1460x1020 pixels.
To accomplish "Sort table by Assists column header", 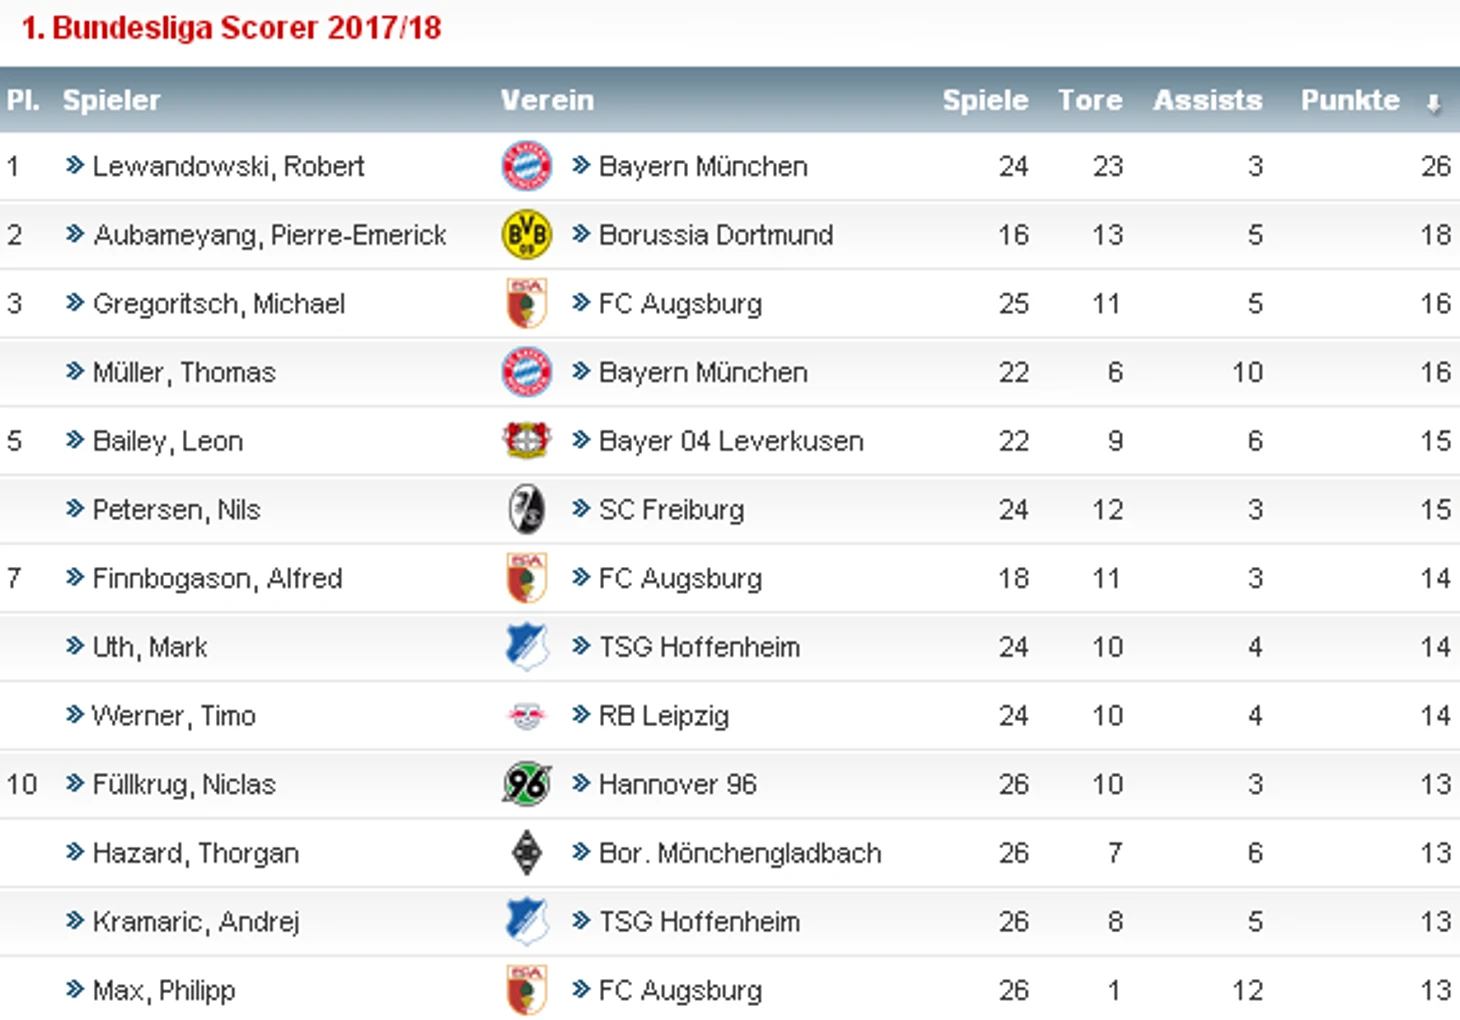I will coord(1207,100).
